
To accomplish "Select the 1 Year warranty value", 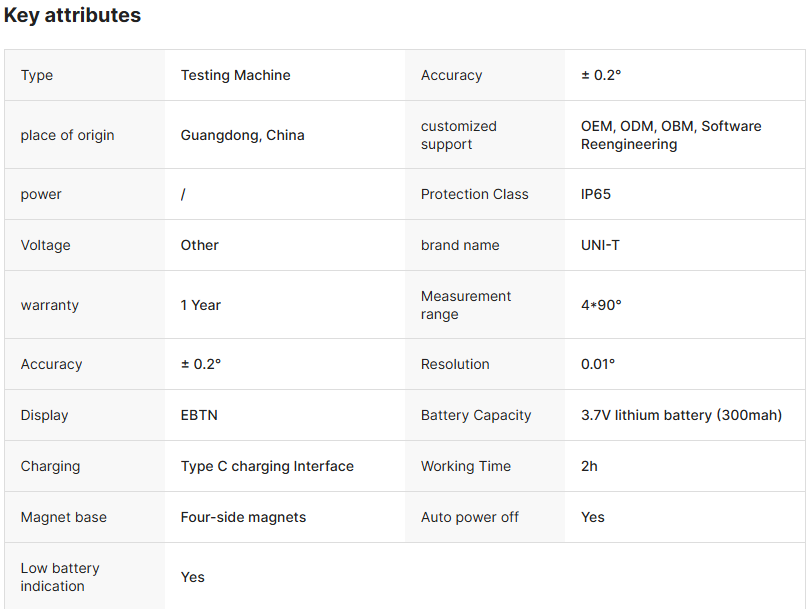I will click(200, 305).
